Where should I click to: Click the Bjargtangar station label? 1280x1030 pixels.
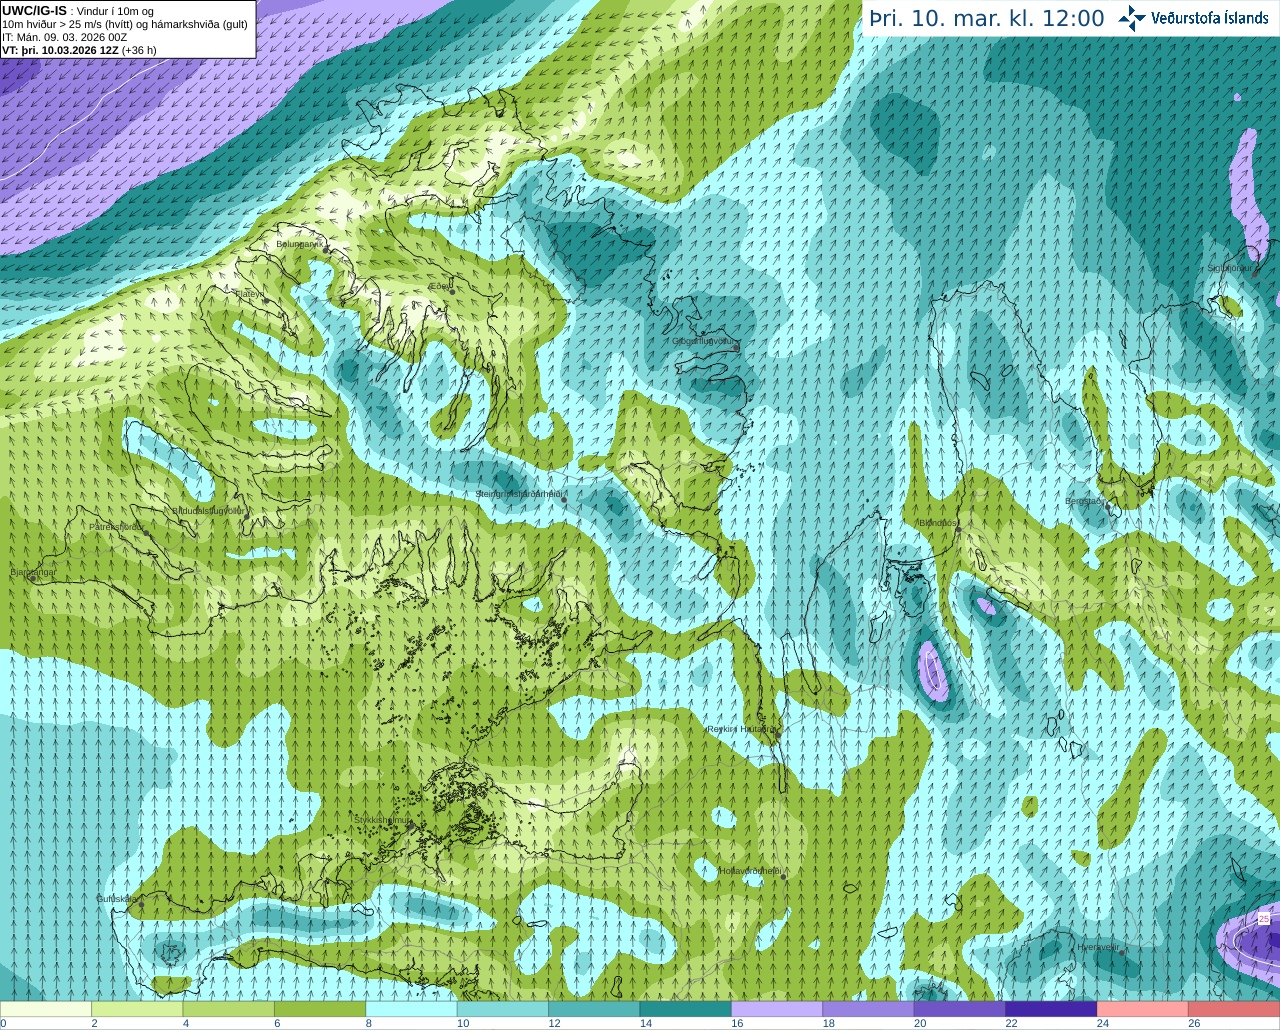(33, 573)
